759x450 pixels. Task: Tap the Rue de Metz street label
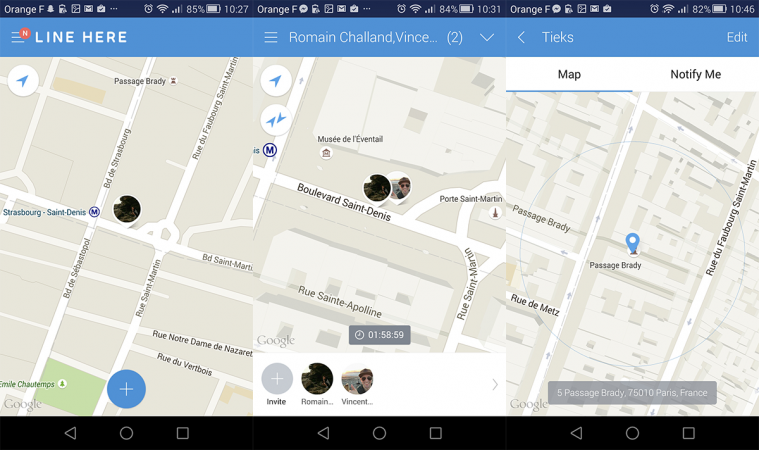coord(535,305)
